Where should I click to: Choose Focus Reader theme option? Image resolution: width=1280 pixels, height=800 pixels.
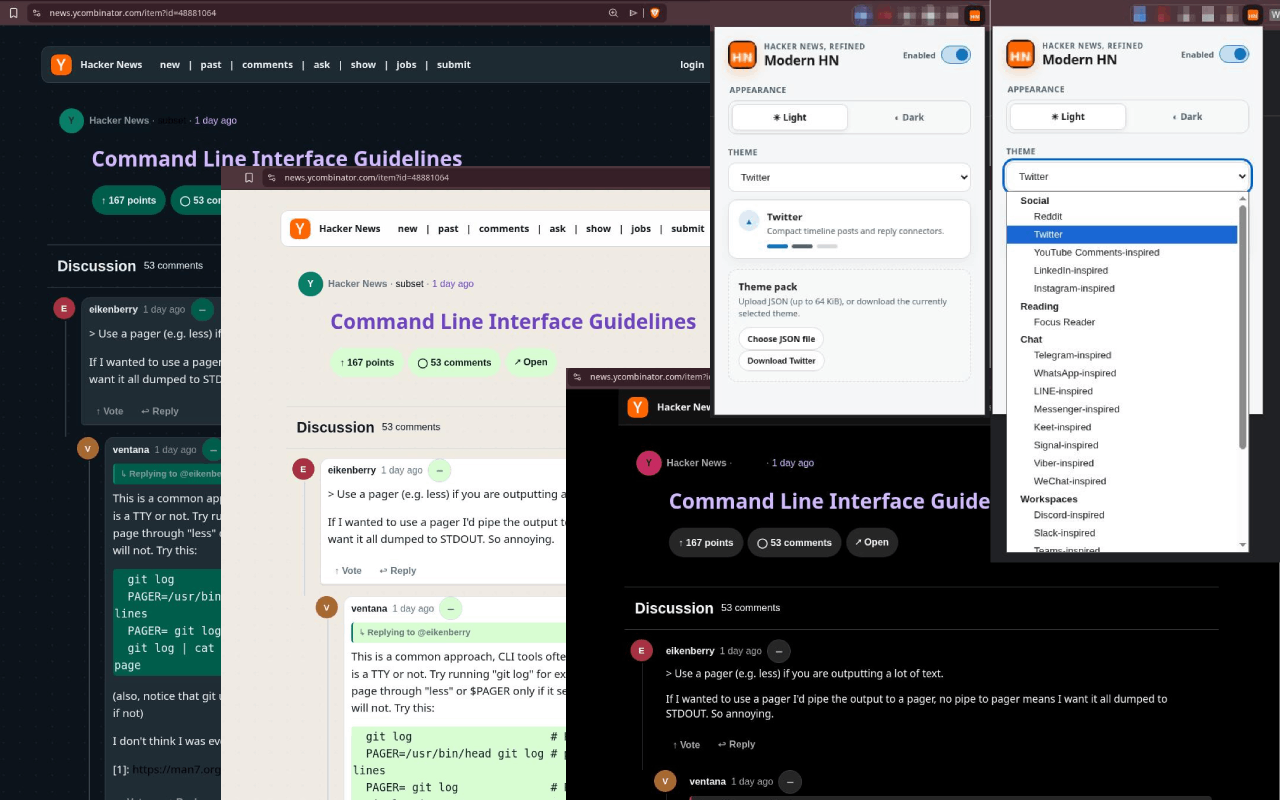pos(1122,322)
